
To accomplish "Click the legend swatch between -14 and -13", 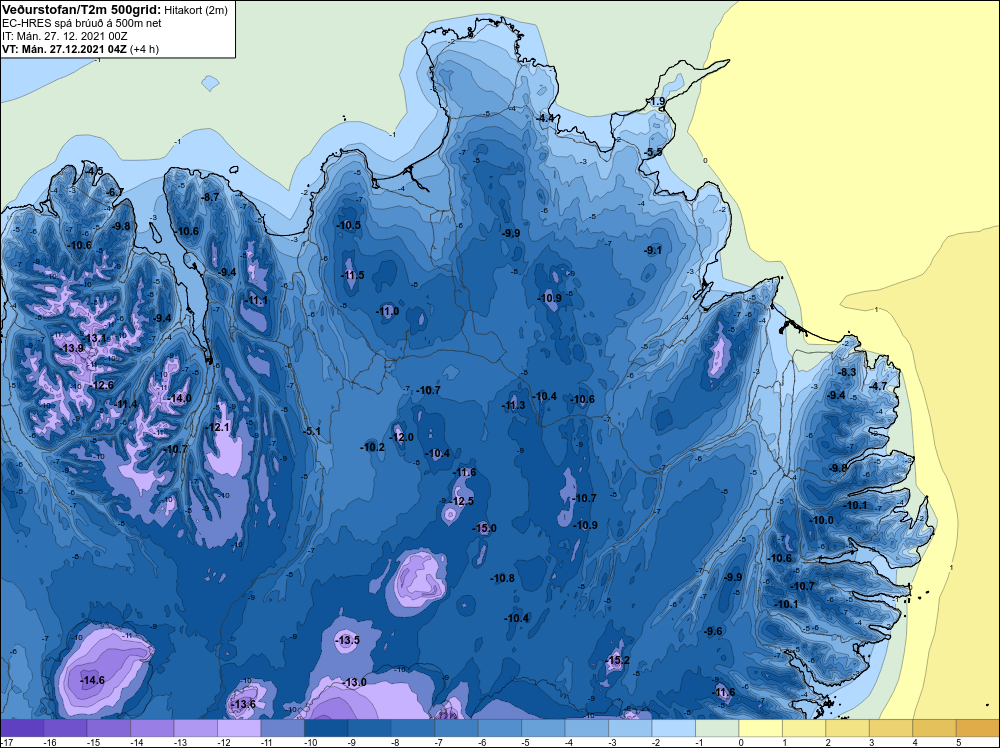I will (x=152, y=728).
